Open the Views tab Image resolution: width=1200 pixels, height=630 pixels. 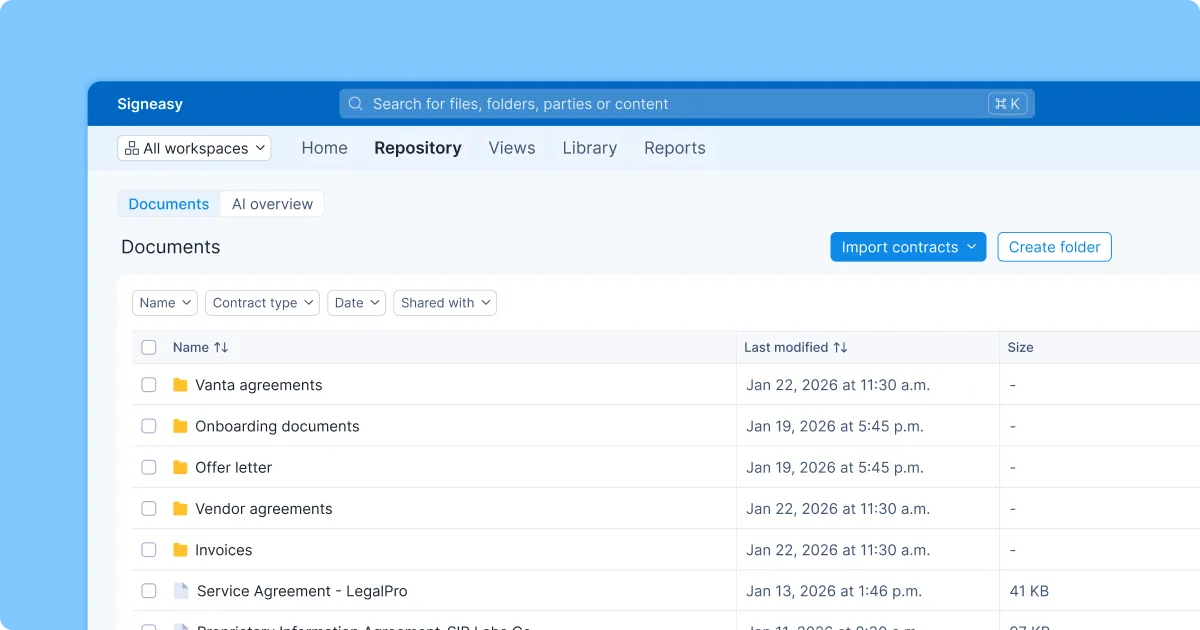512,148
